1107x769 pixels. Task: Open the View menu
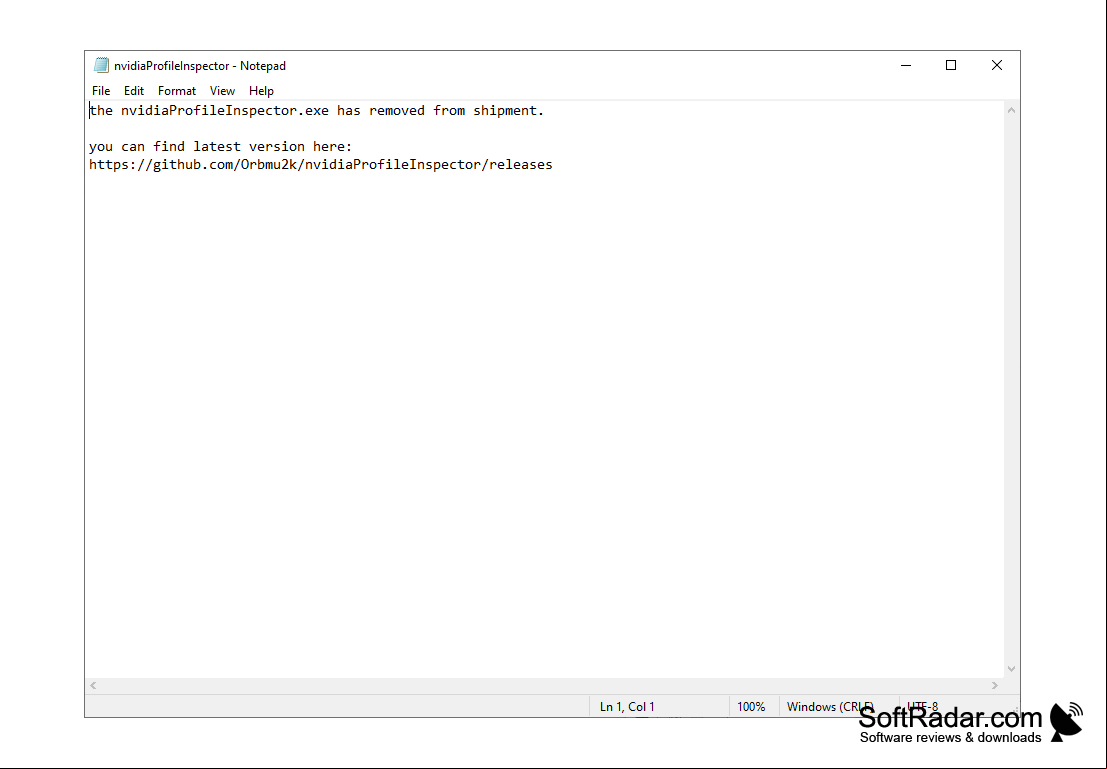(222, 90)
